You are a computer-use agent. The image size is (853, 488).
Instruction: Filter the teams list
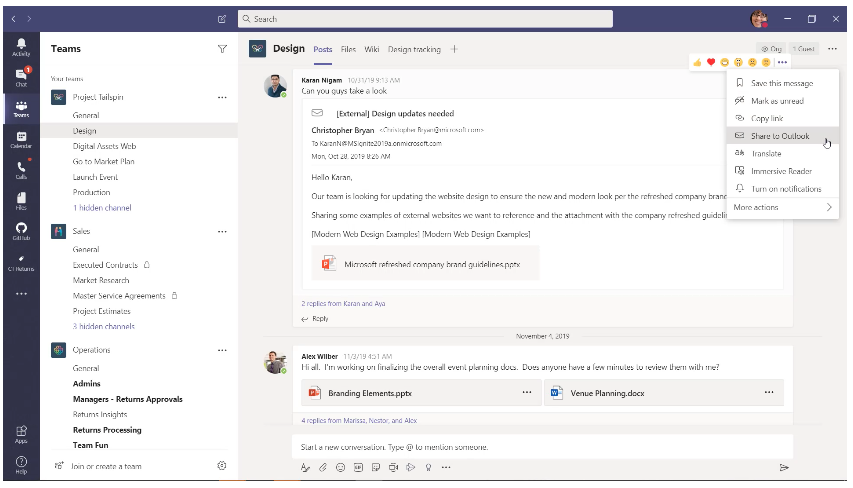[x=222, y=49]
